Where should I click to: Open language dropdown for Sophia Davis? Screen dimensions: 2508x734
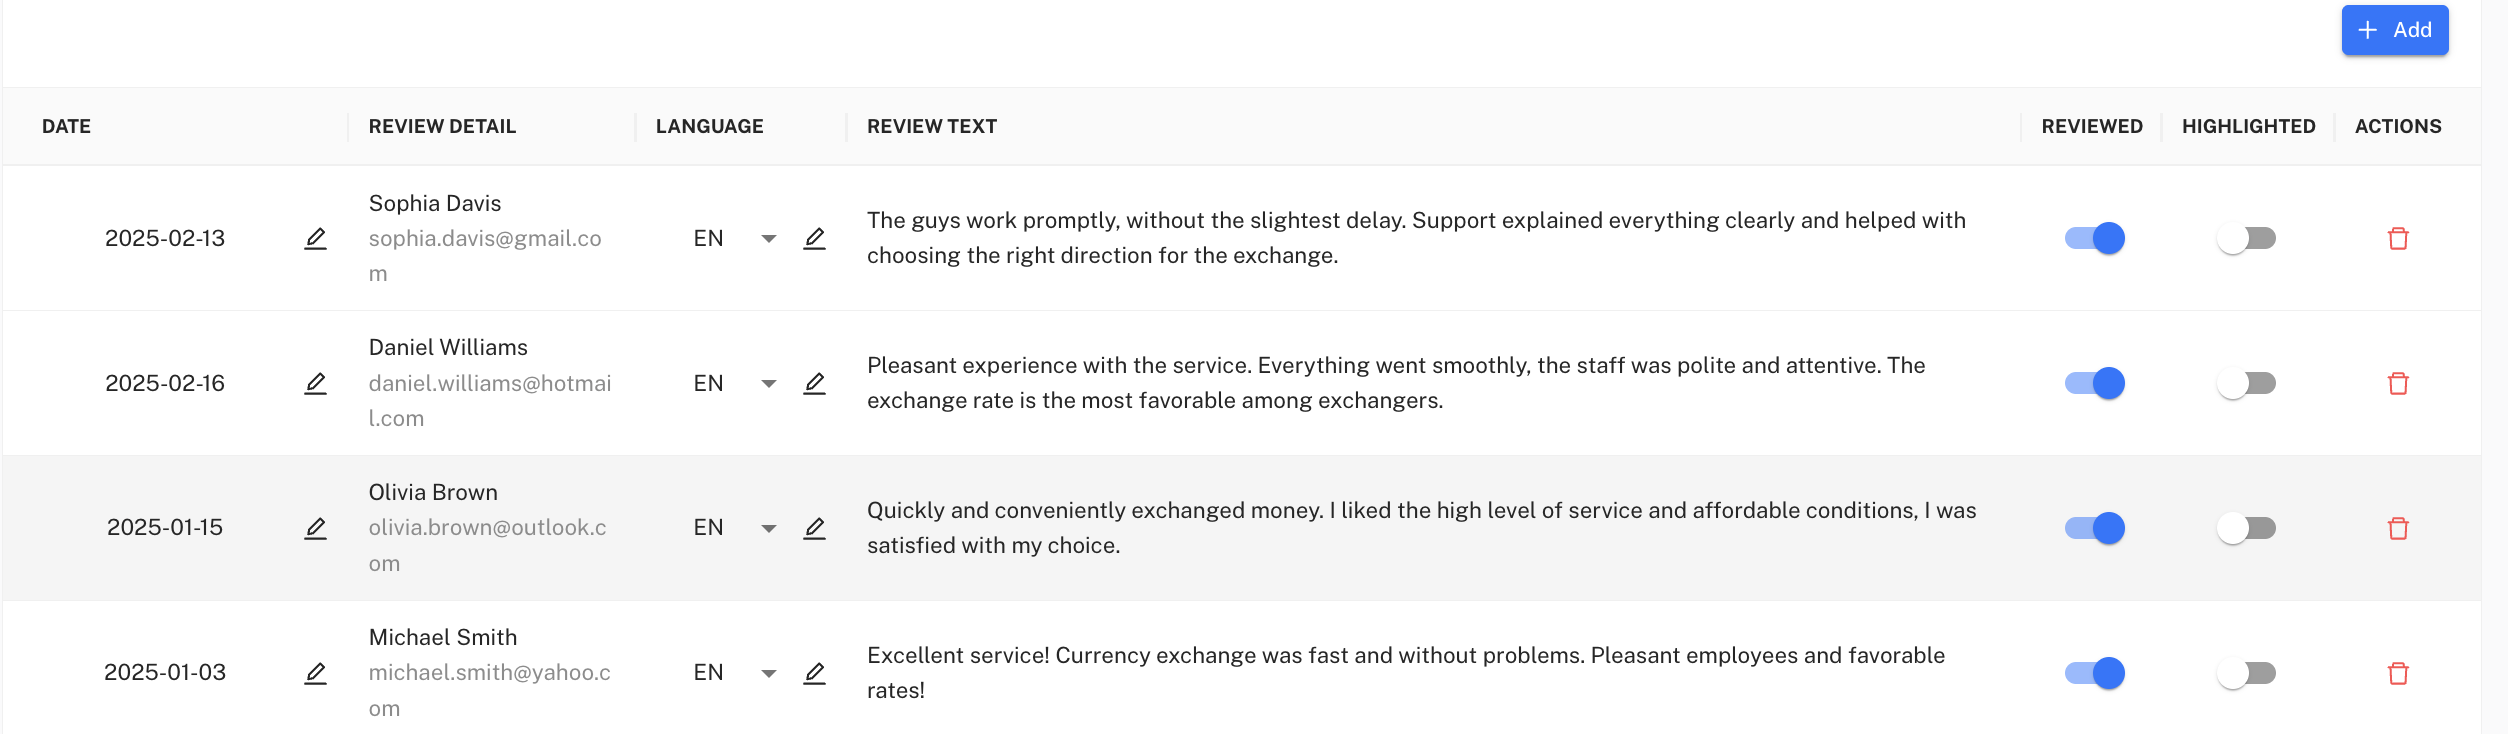768,239
